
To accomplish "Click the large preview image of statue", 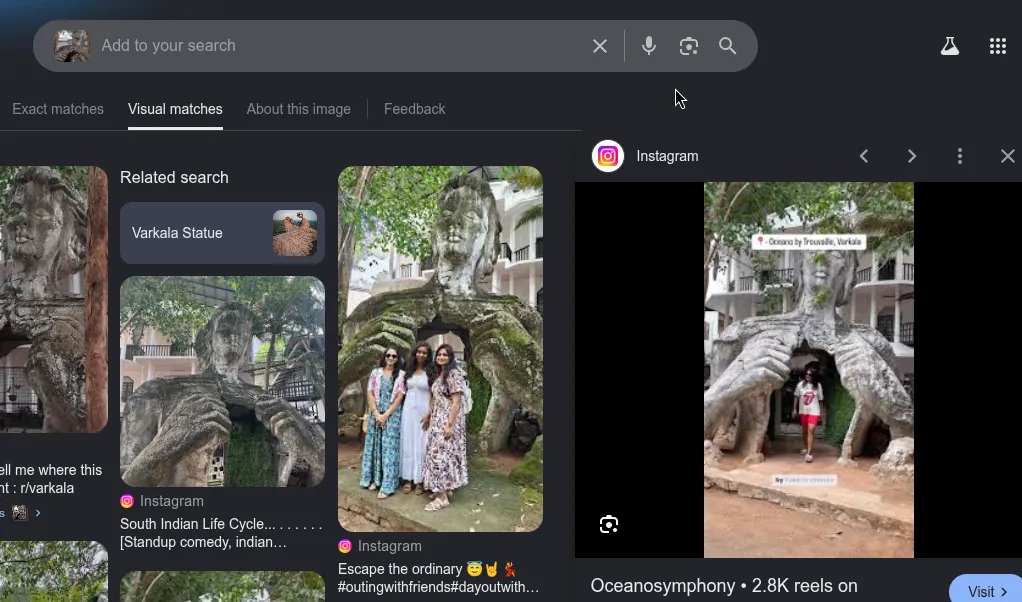I will click(809, 369).
